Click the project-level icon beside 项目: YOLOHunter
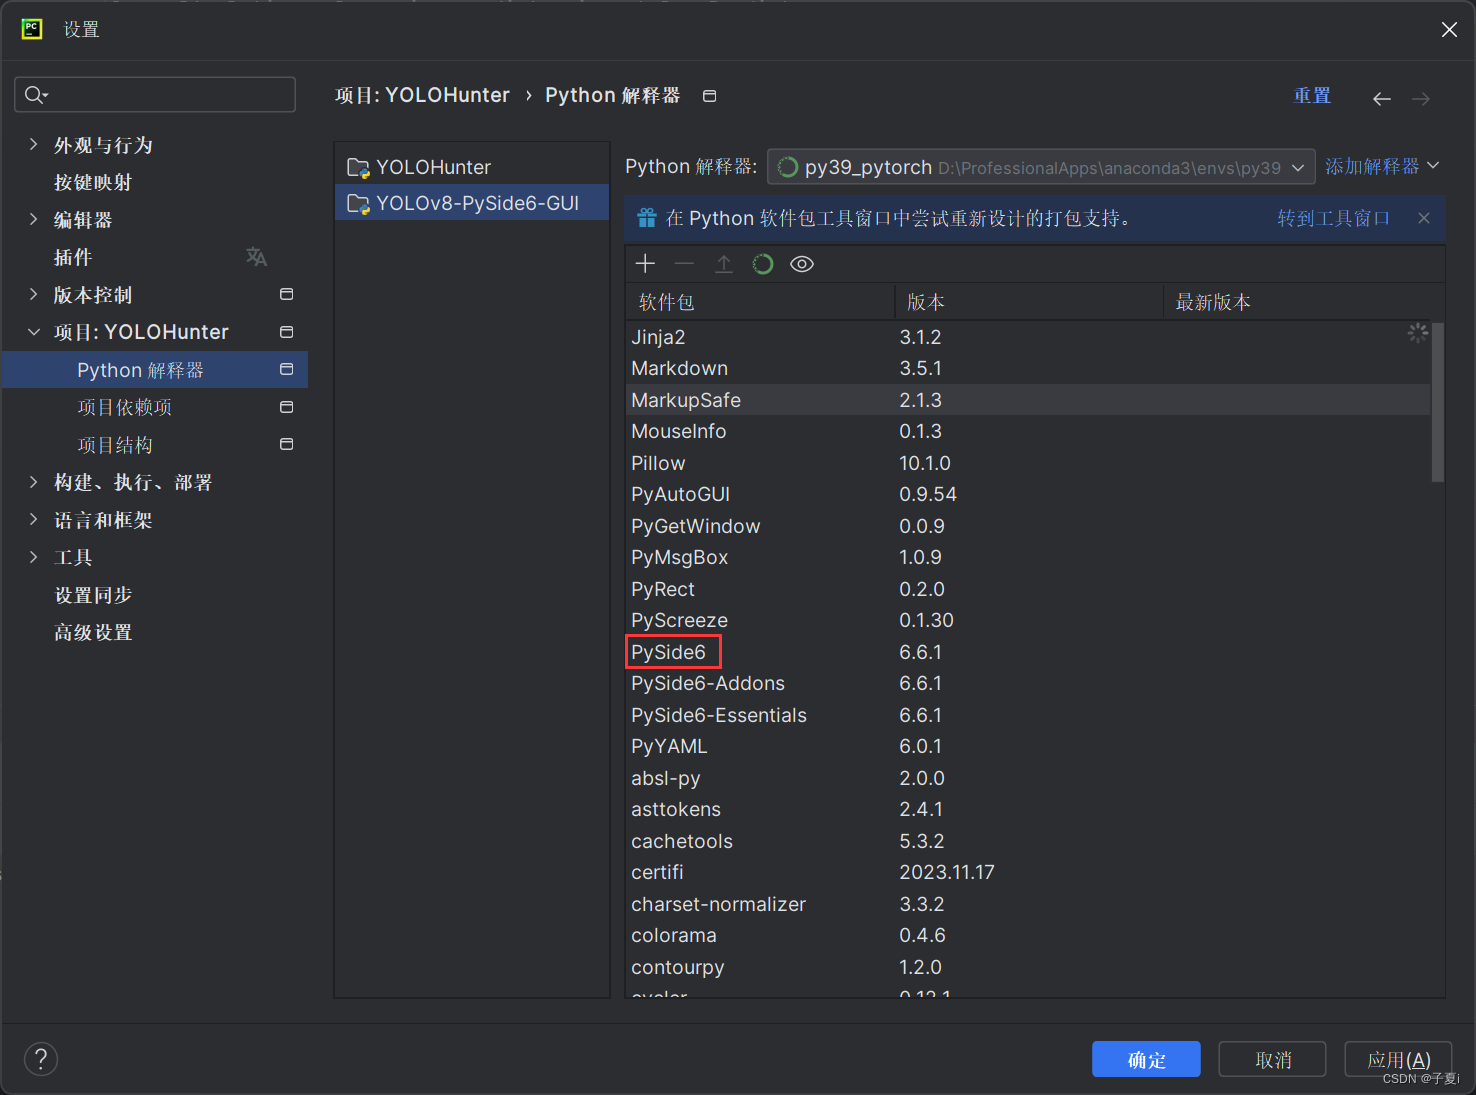Viewport: 1476px width, 1095px height. [x=287, y=332]
